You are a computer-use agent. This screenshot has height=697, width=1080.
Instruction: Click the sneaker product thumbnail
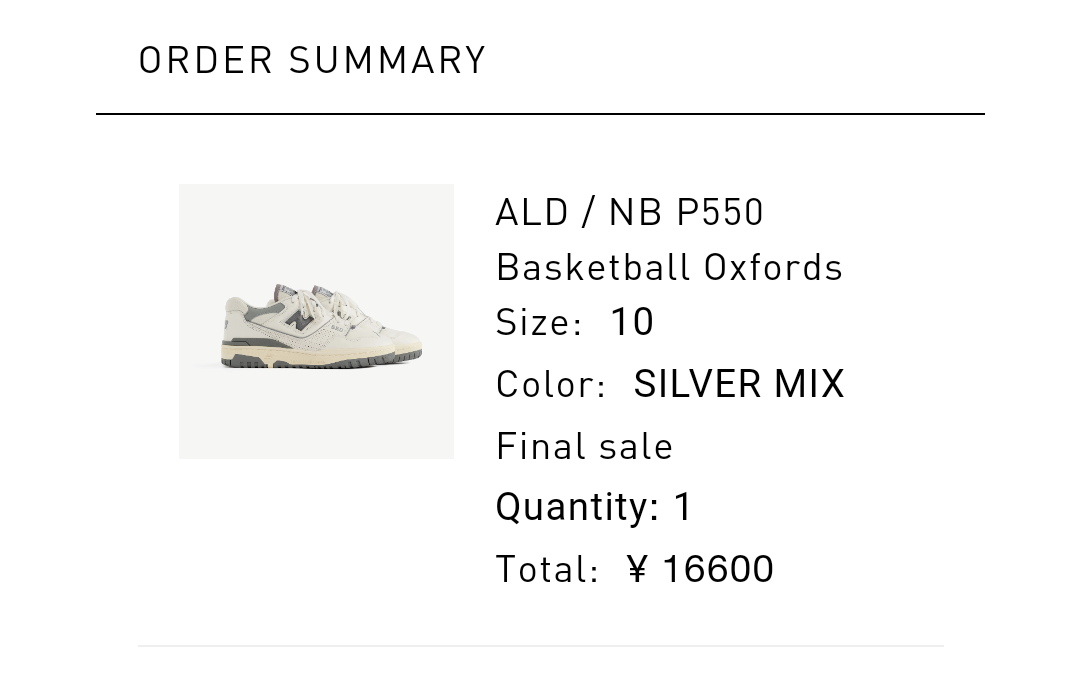coord(316,321)
